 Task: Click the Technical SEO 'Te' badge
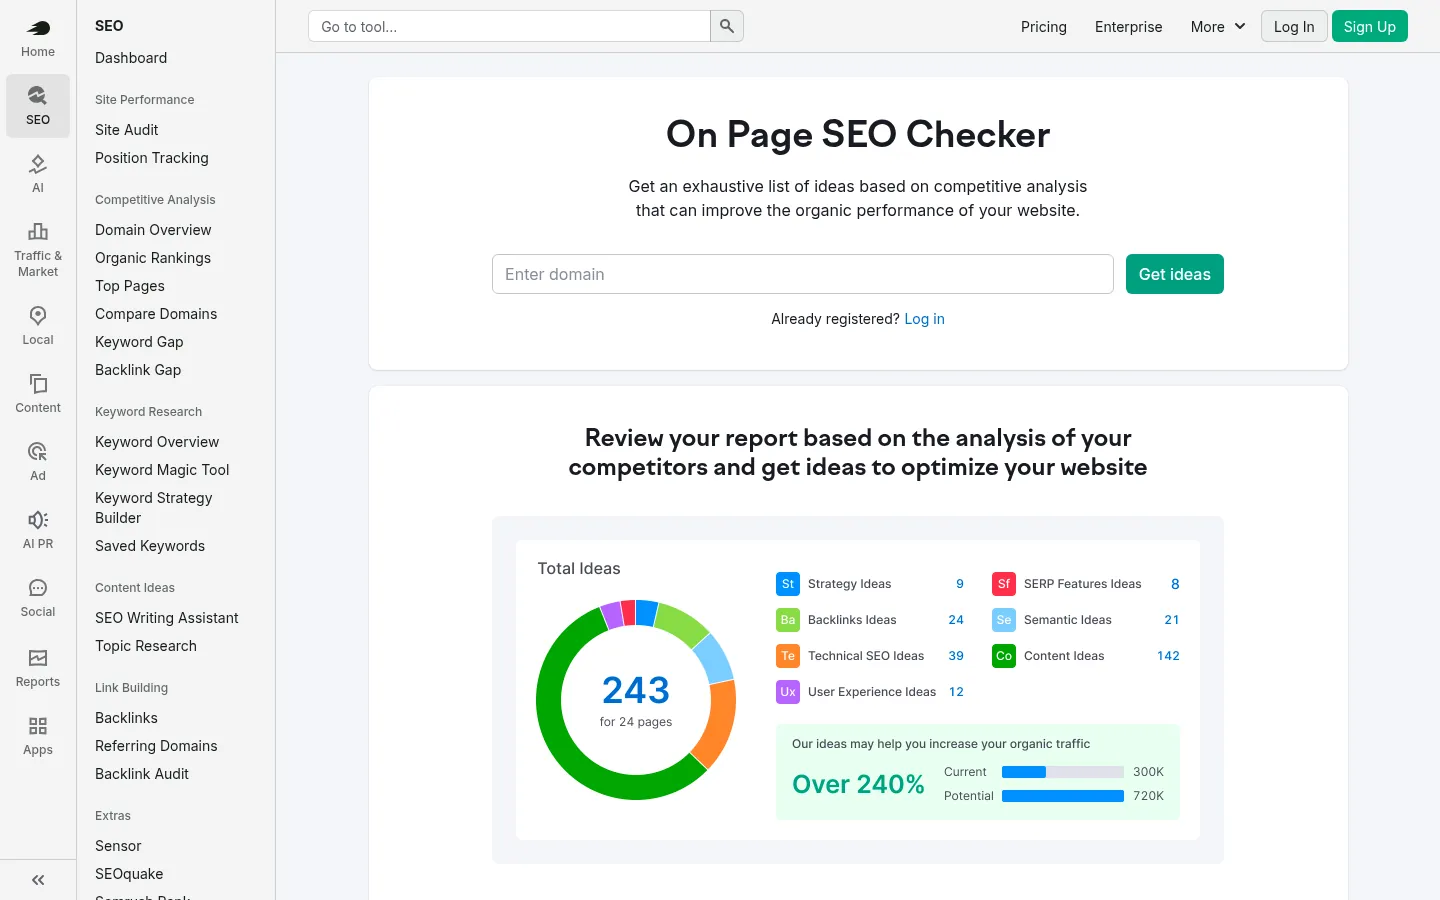788,656
